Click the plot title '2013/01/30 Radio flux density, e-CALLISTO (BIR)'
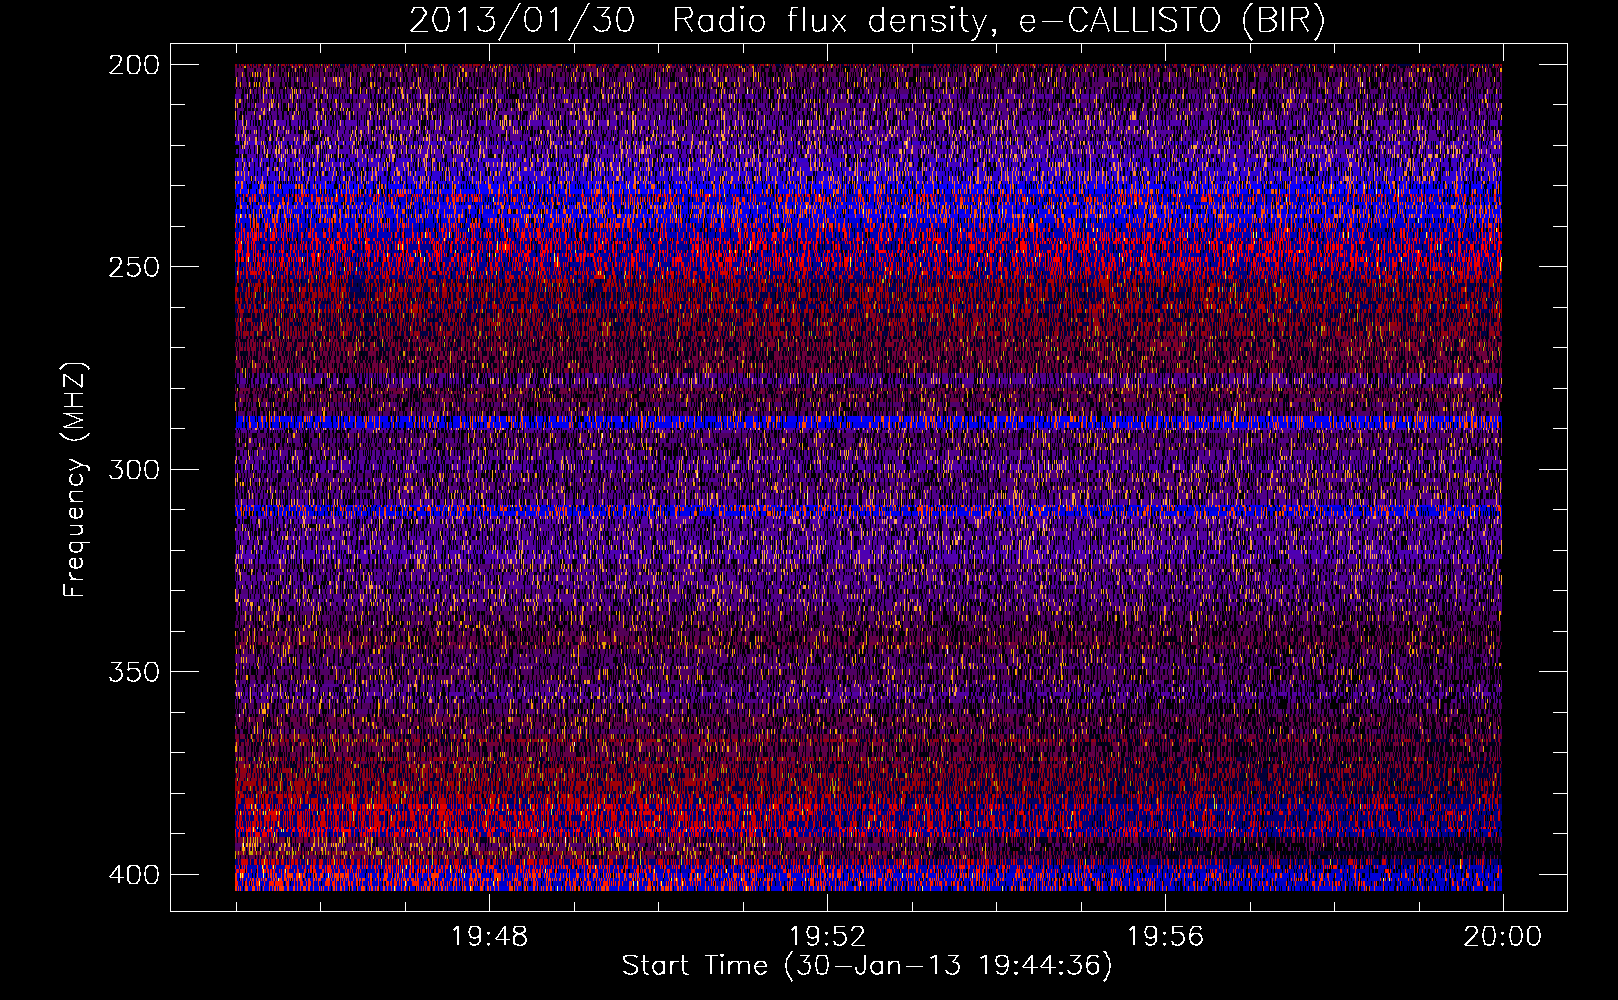The image size is (1618, 1000). coord(867,21)
